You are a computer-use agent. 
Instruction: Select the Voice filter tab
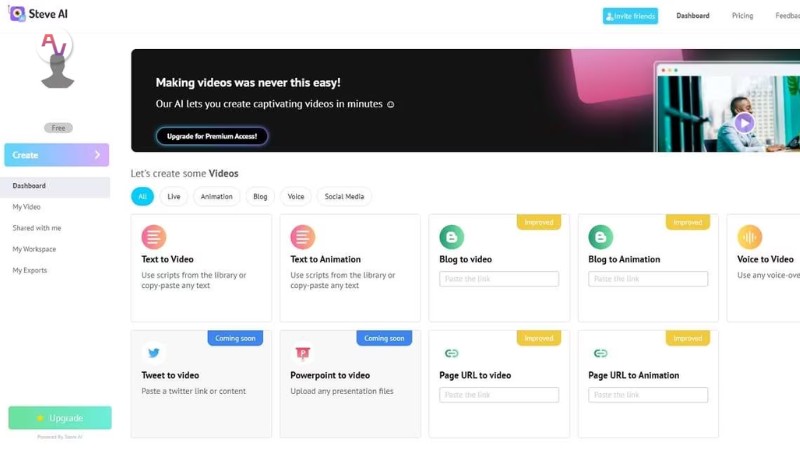[296, 196]
